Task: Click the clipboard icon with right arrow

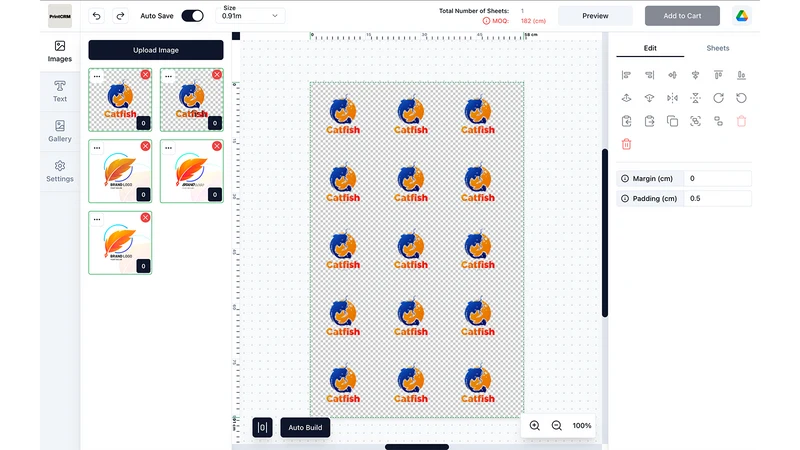Action: [x=649, y=121]
